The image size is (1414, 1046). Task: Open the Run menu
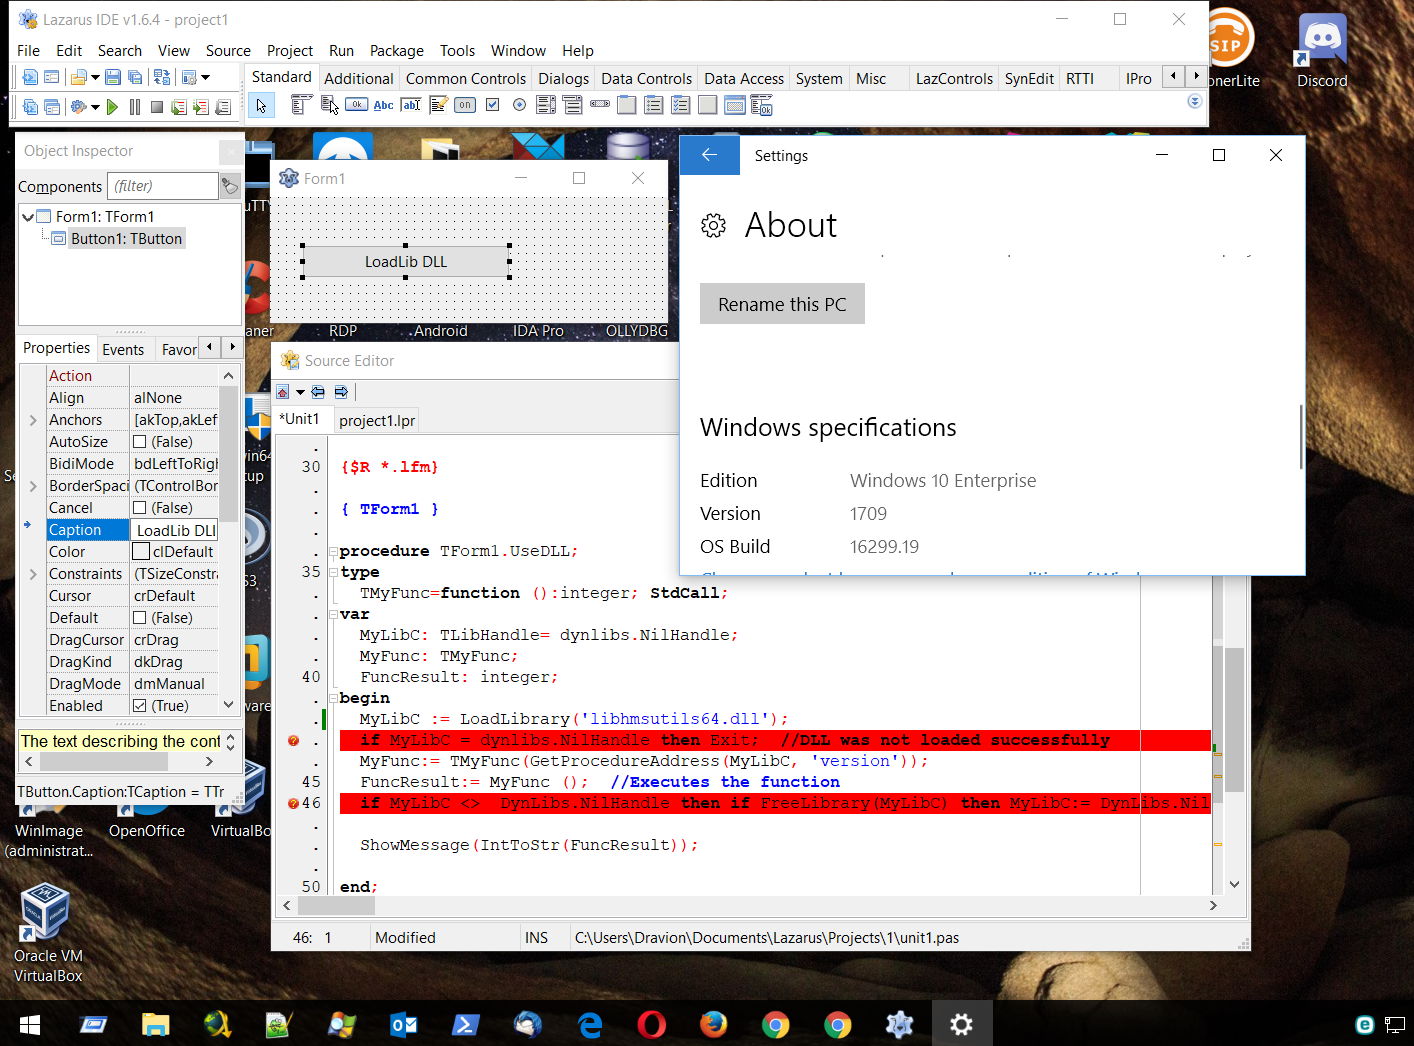tap(341, 50)
